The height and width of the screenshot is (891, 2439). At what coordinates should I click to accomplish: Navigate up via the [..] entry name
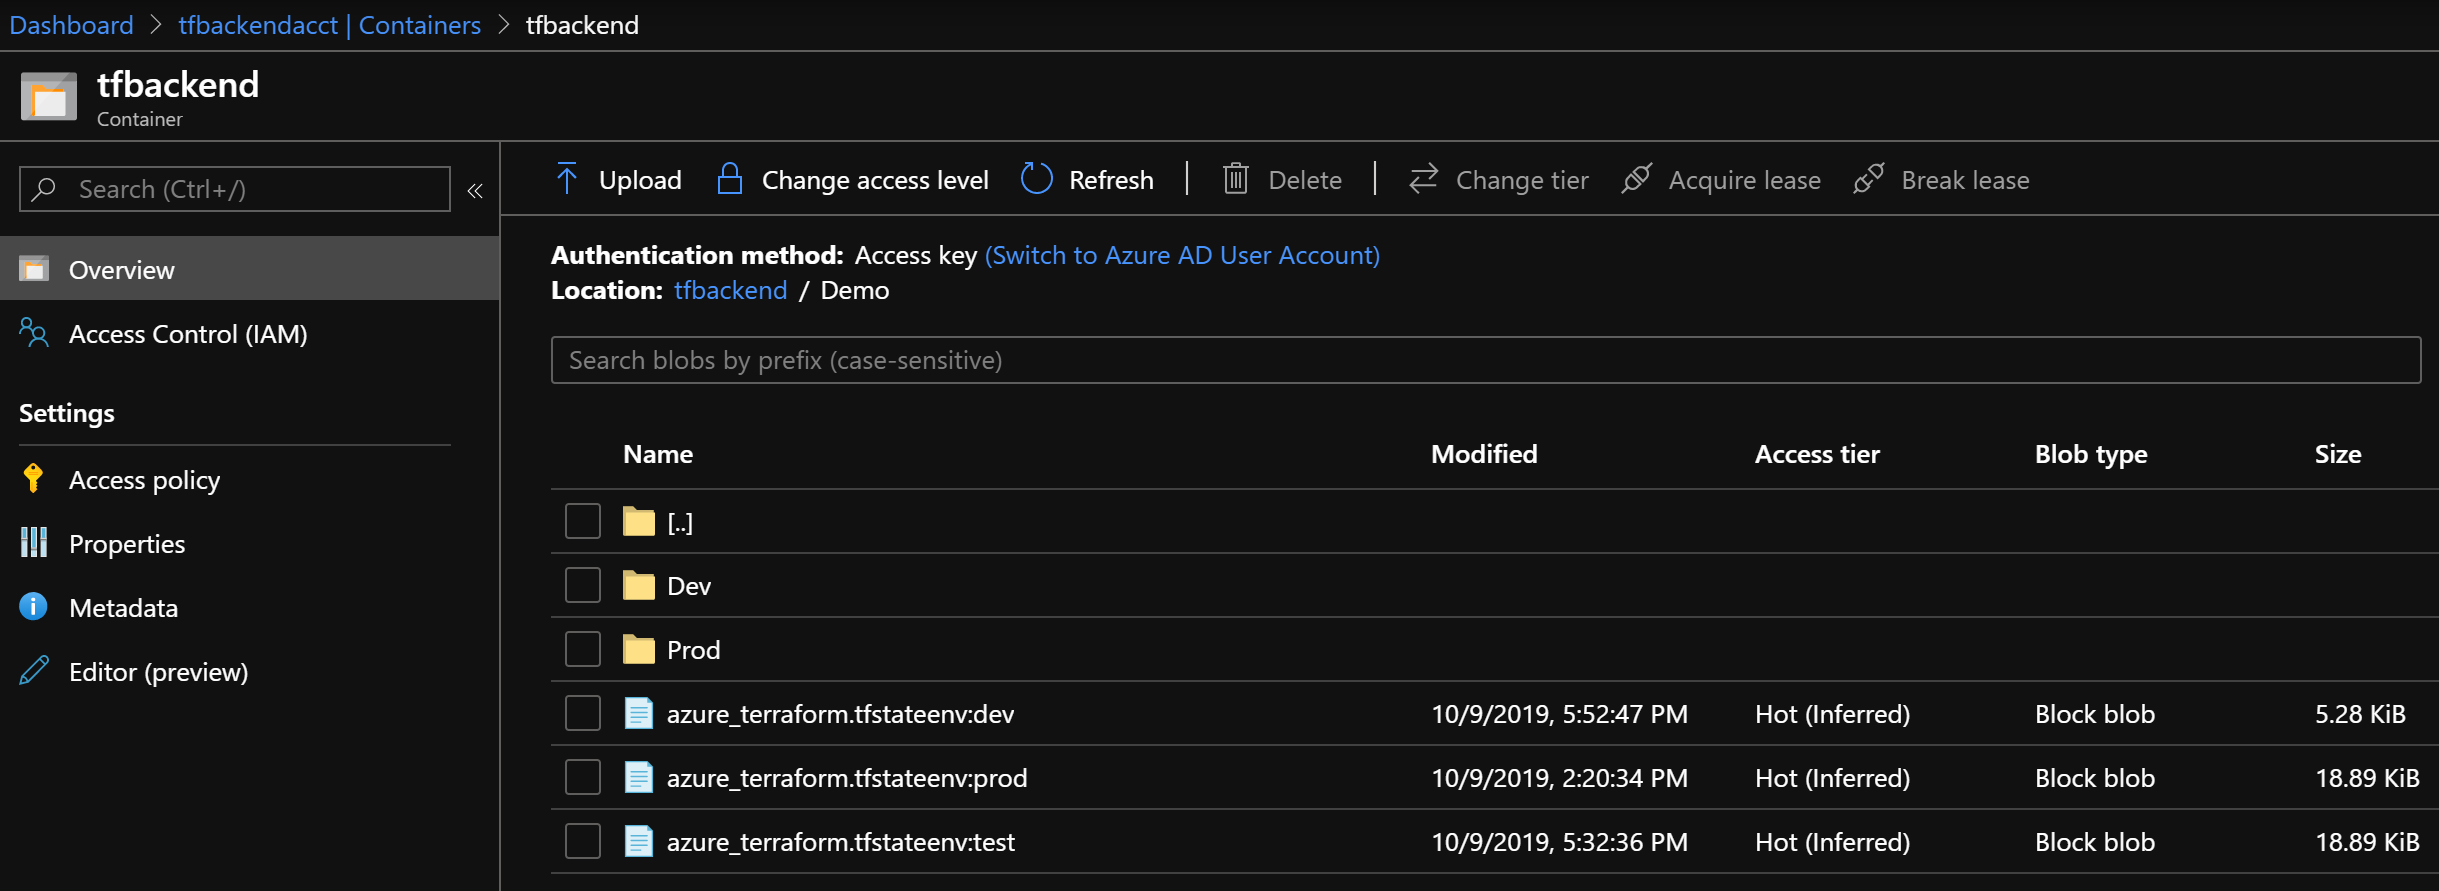(x=680, y=522)
